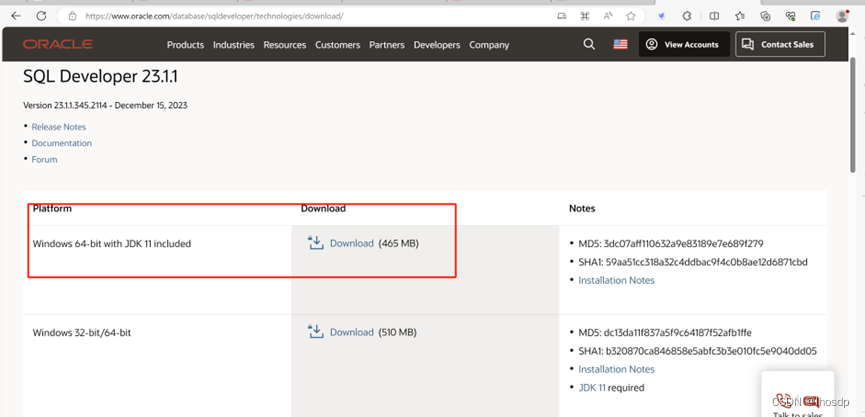Screen dimensions: 865x417
Task: Open the Resources menu
Action: click(x=285, y=45)
